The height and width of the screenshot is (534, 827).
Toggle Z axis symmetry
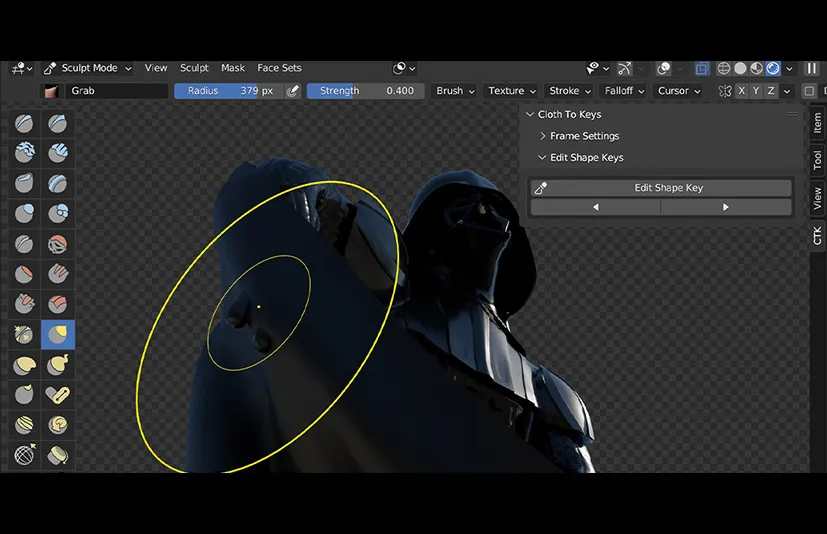[771, 91]
